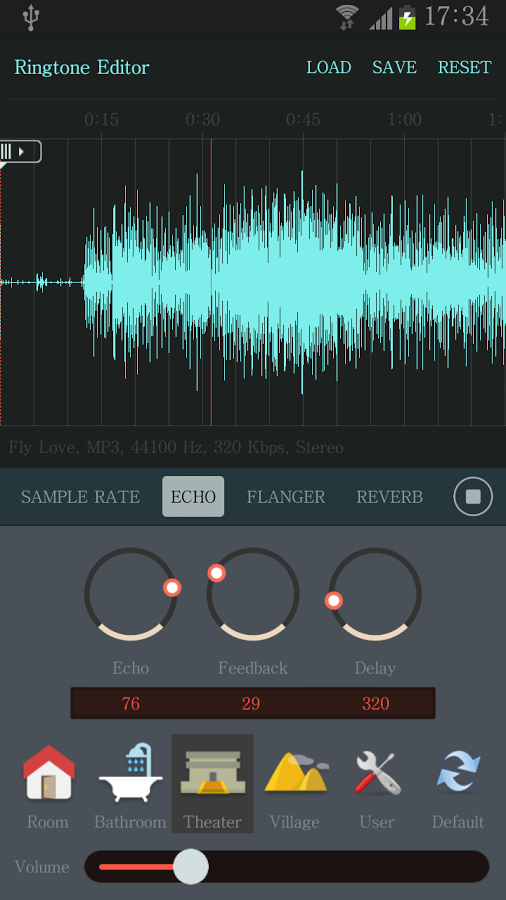Screen dimensions: 506x900
Task: Restore the Default preset icon
Action: click(x=458, y=772)
